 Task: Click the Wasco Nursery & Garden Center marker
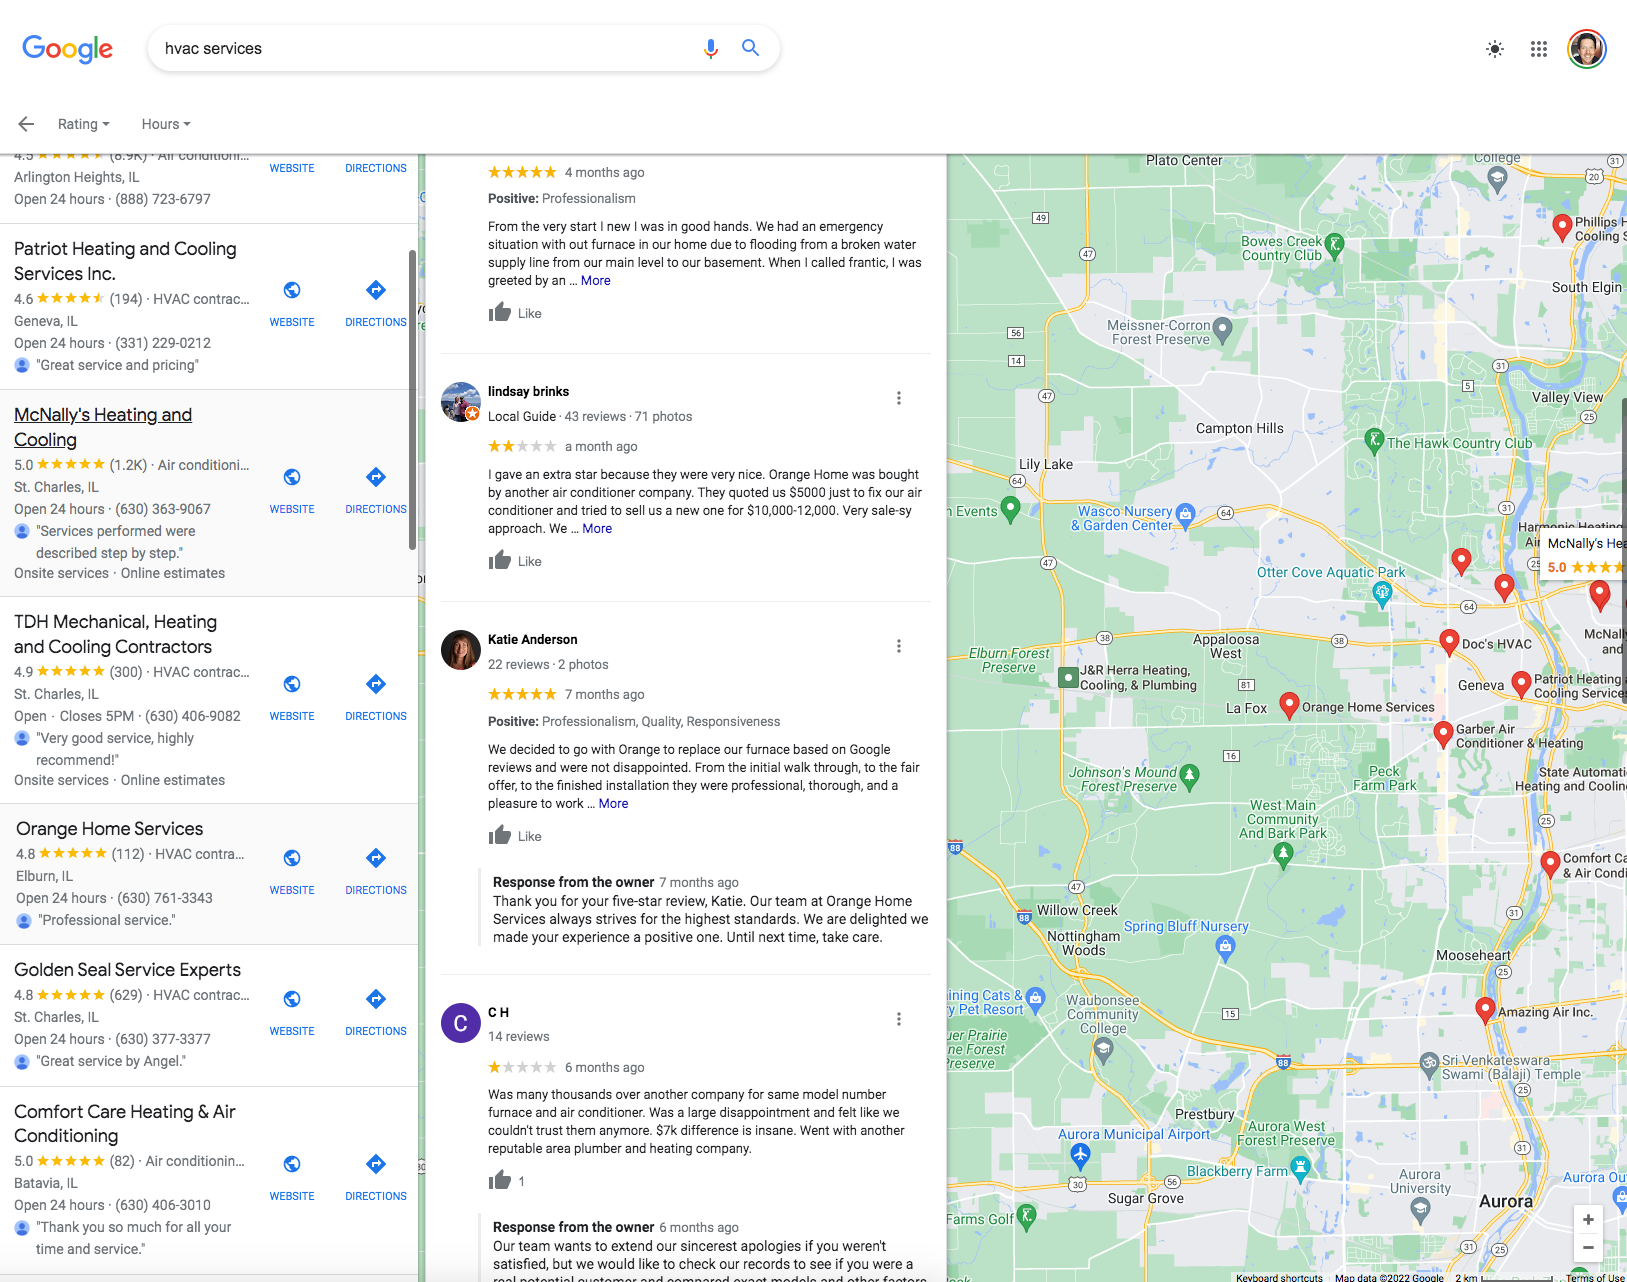pos(1186,514)
